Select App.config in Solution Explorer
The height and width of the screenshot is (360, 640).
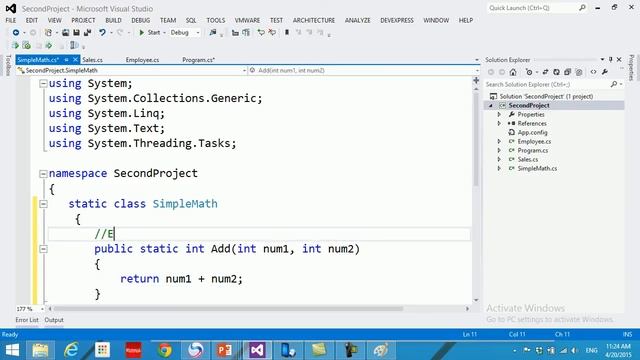pyautogui.click(x=532, y=132)
